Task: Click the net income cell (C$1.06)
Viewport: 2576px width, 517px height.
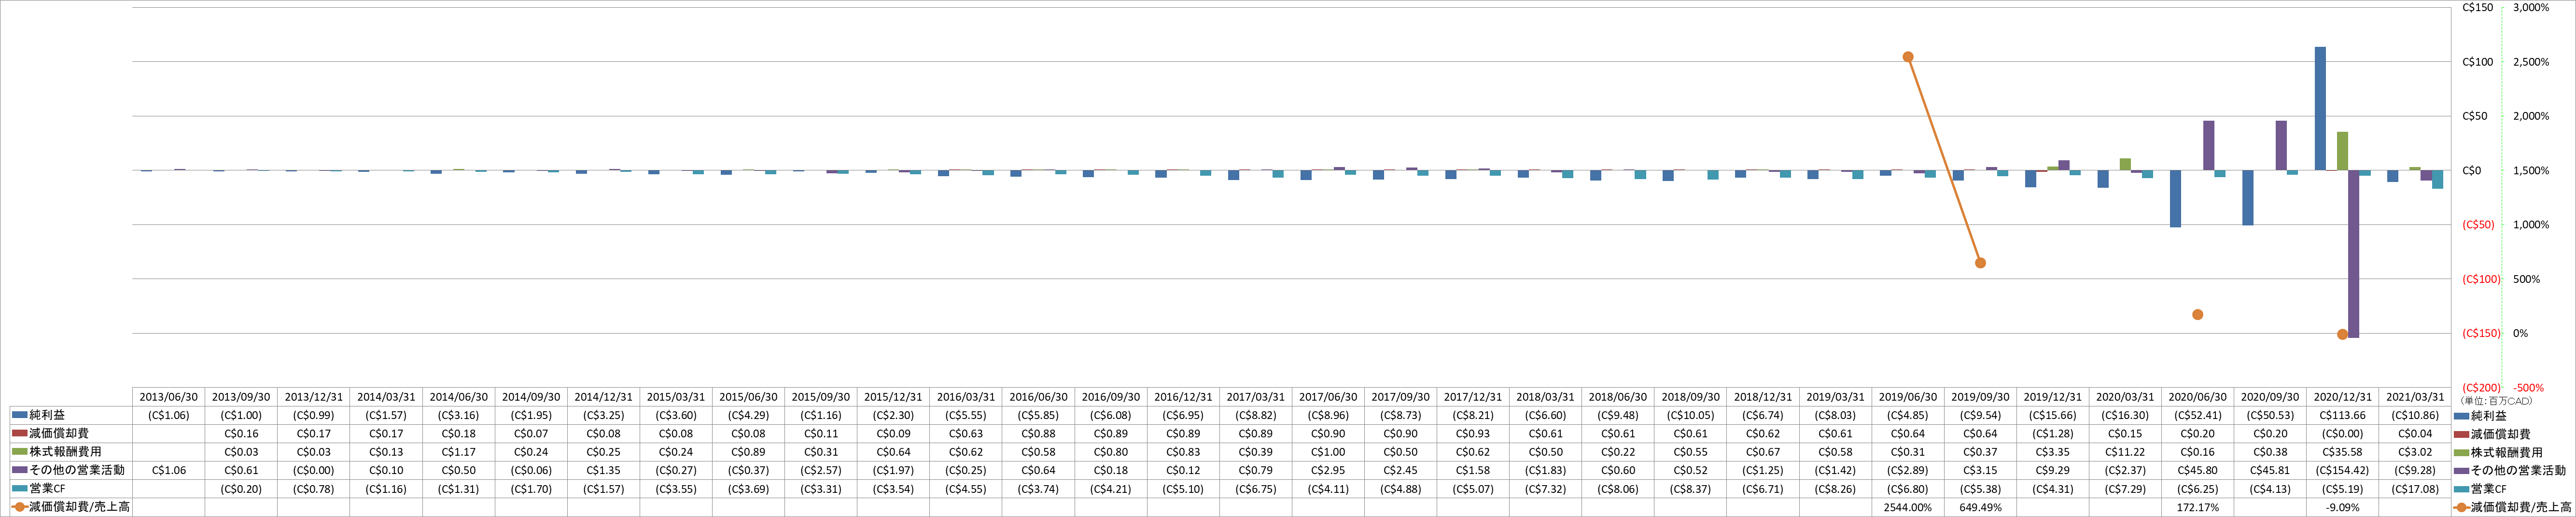Action: tap(168, 415)
